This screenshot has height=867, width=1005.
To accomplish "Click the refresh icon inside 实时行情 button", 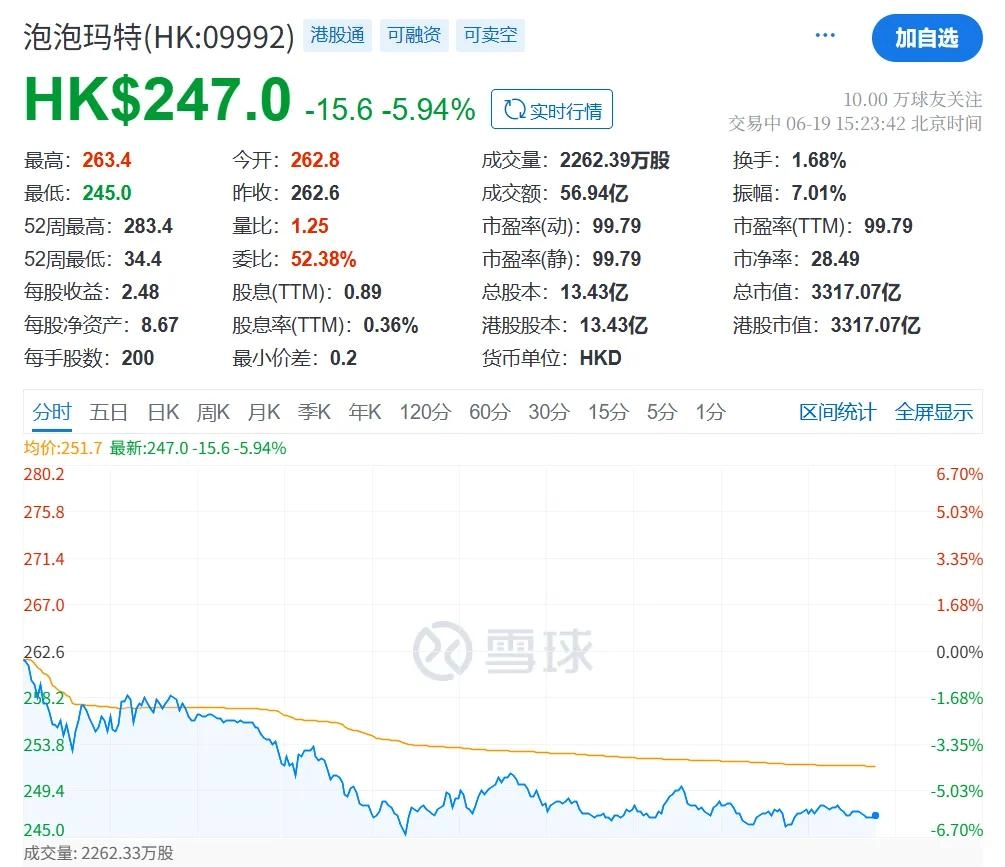I will (x=516, y=110).
